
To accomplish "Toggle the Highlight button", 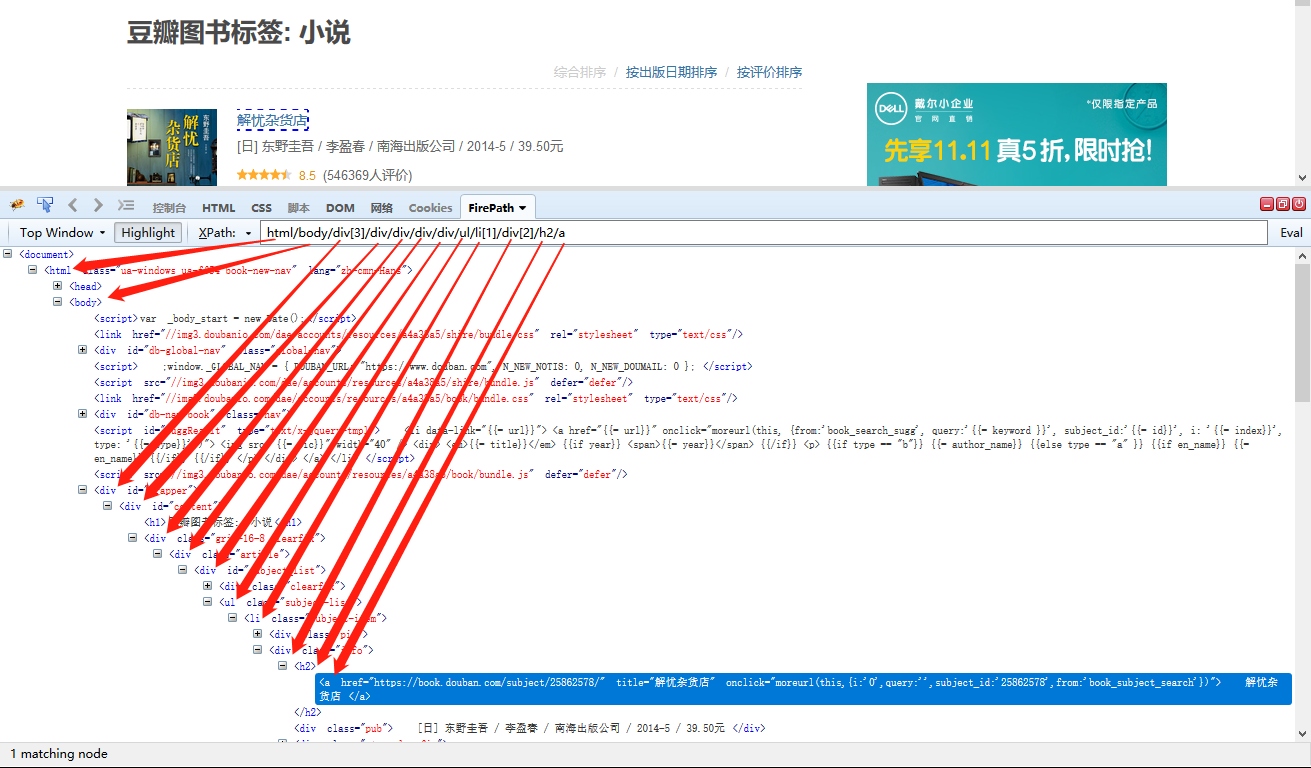I will tap(148, 232).
